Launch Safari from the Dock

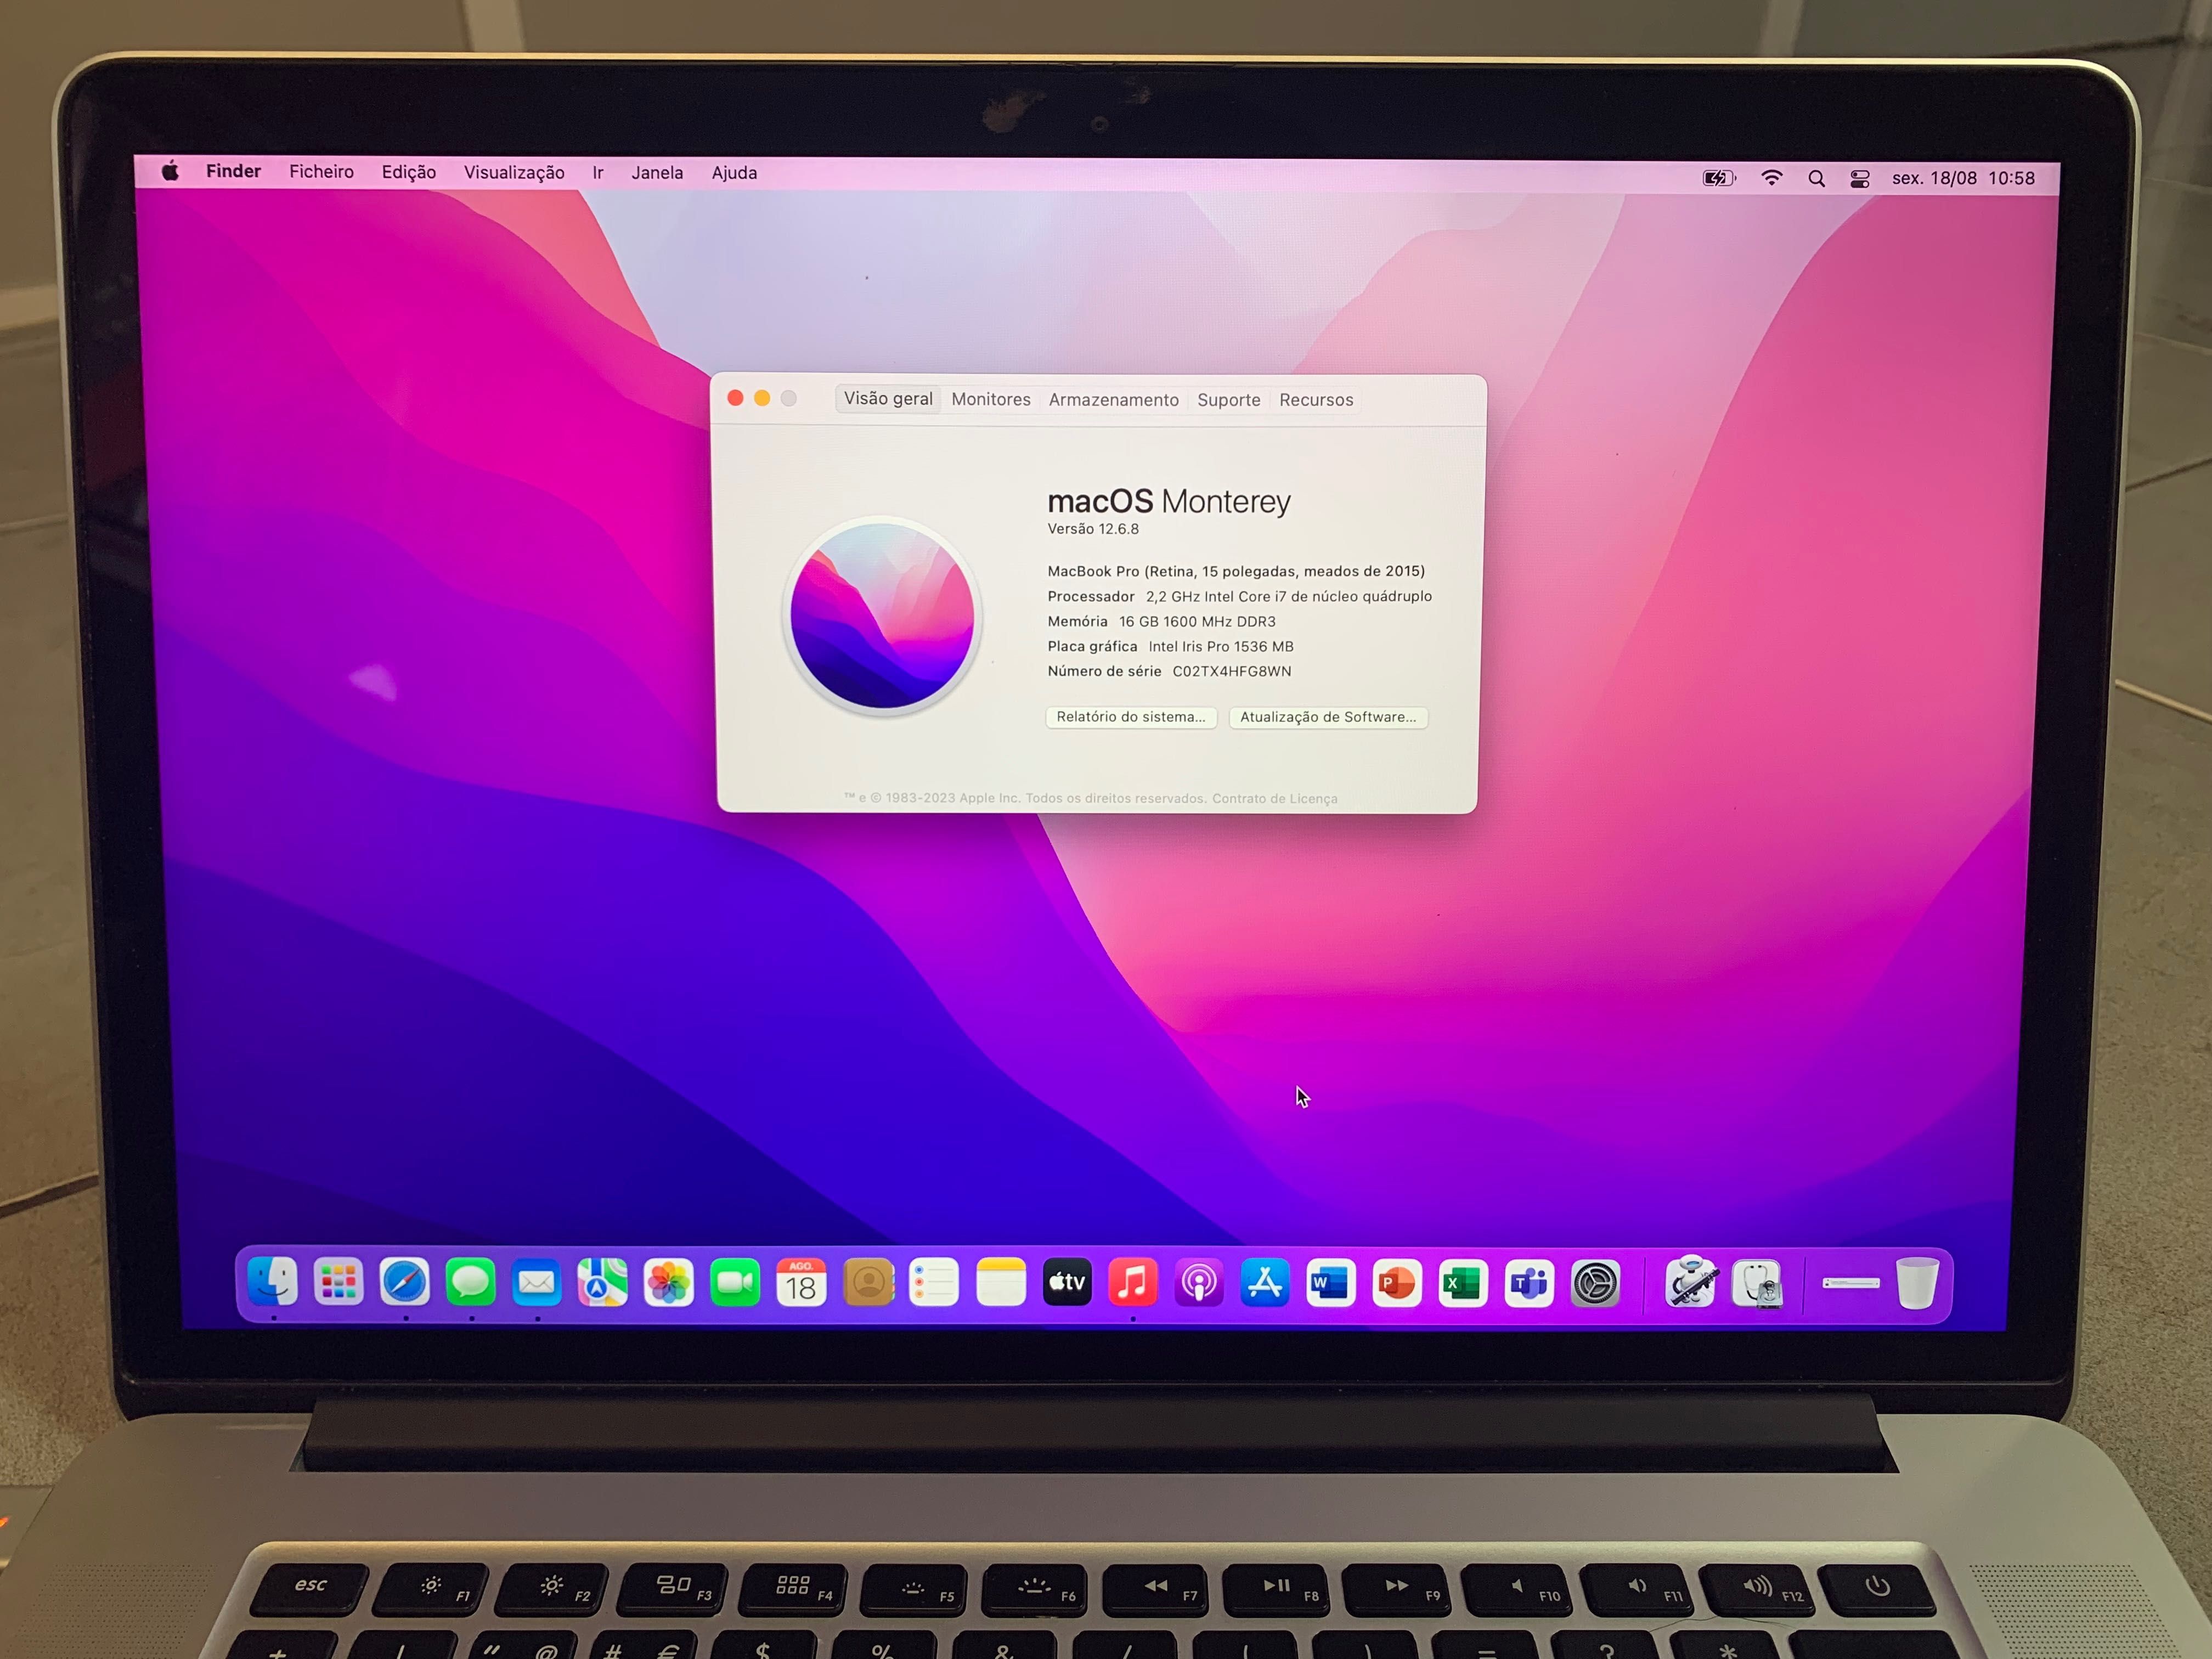pos(404,1281)
